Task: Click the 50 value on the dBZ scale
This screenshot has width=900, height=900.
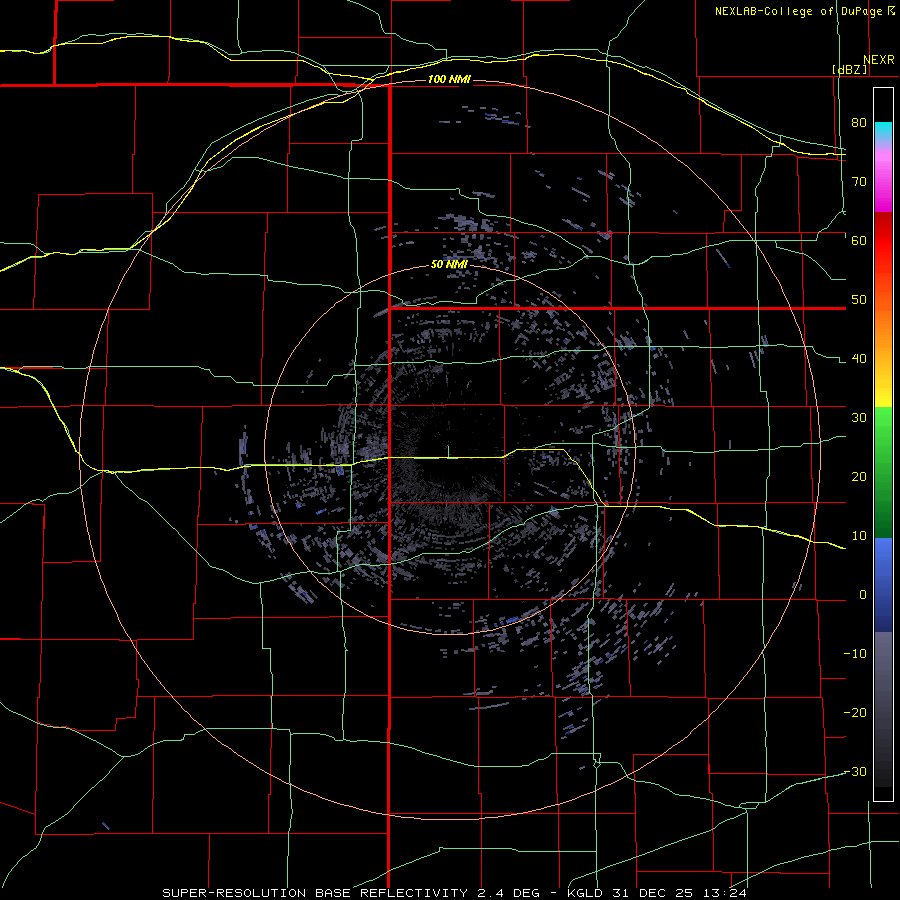Action: pyautogui.click(x=859, y=300)
